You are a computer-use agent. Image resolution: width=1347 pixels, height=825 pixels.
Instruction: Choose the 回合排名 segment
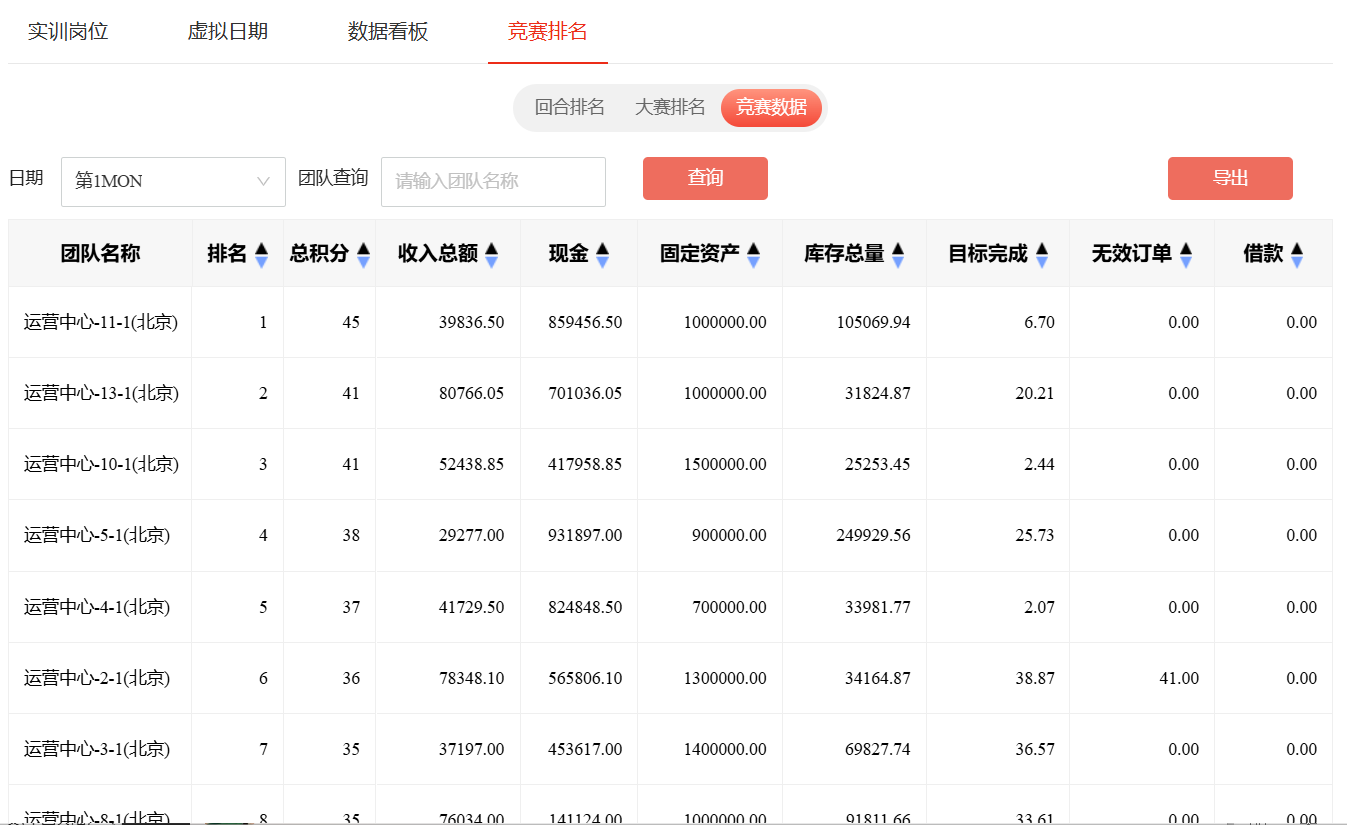570,107
